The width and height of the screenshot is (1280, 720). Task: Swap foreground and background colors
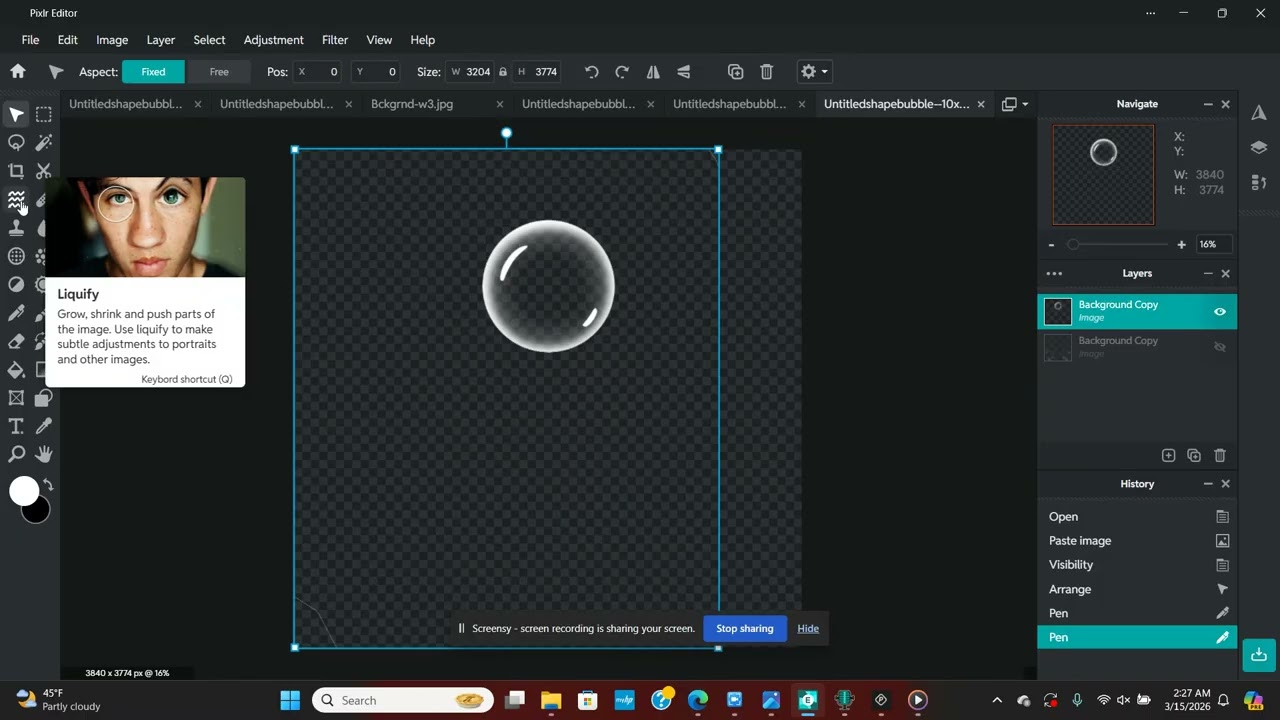tap(47, 485)
